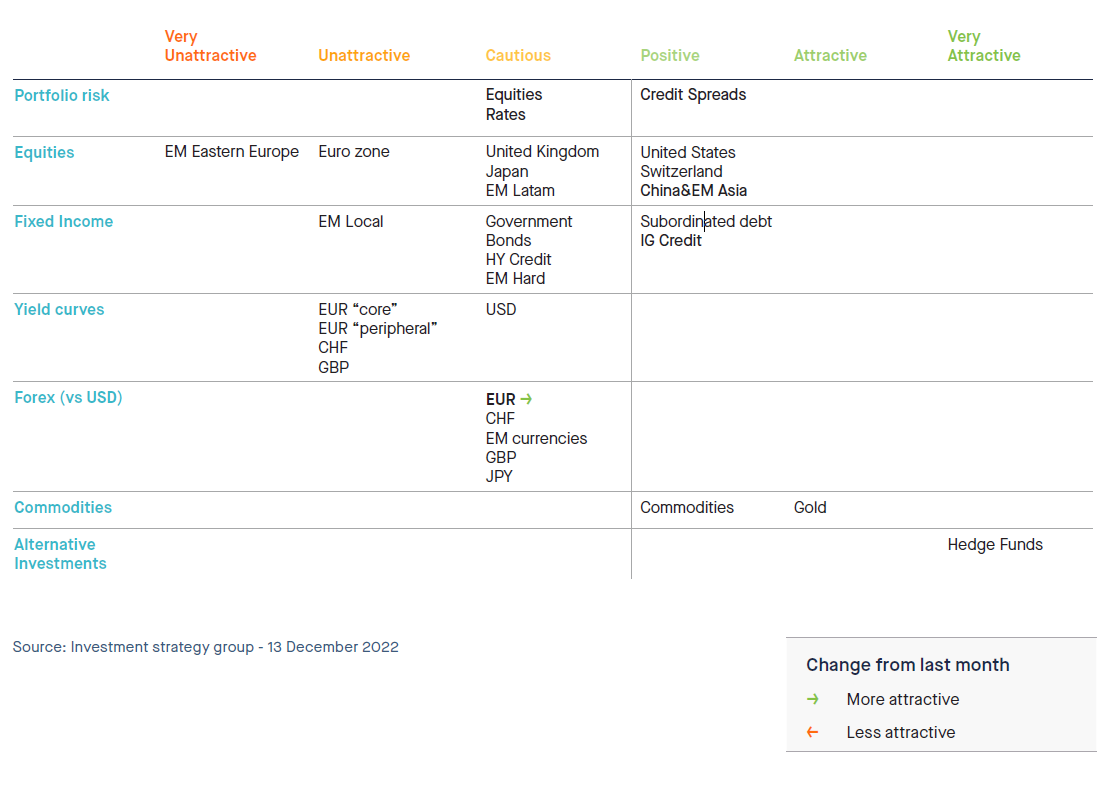Click the EUR "peripheral" yield curve entry

pos(378,329)
